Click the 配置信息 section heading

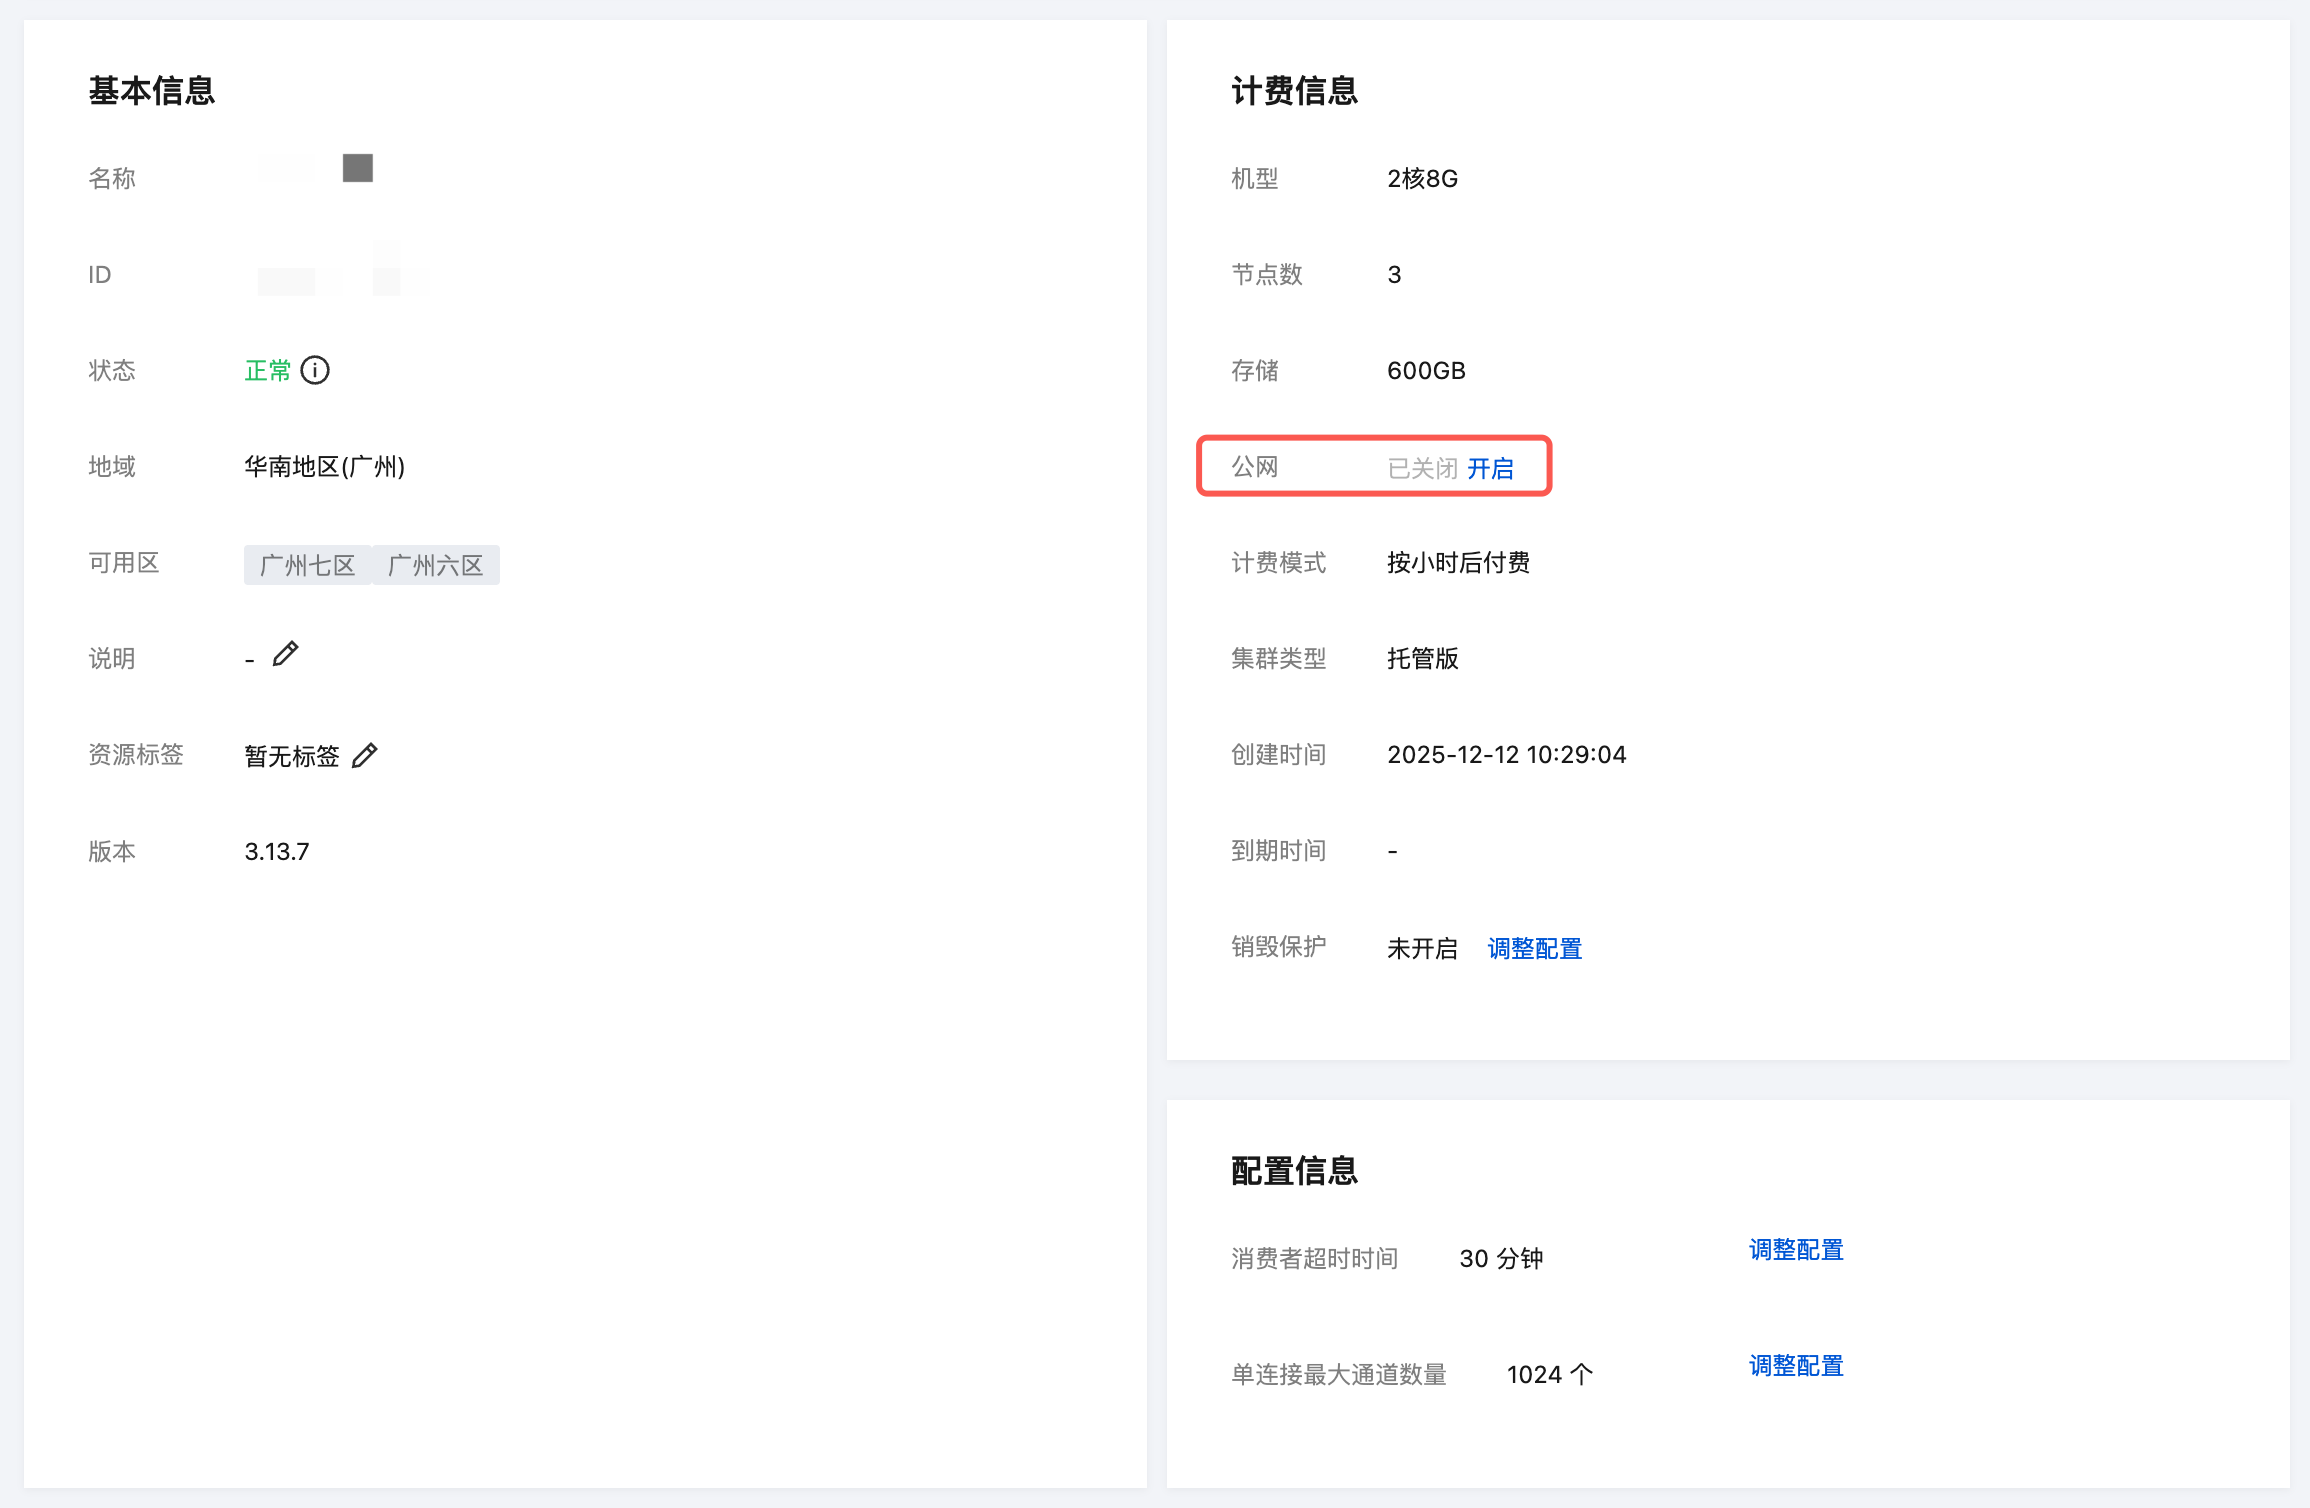(x=1294, y=1171)
